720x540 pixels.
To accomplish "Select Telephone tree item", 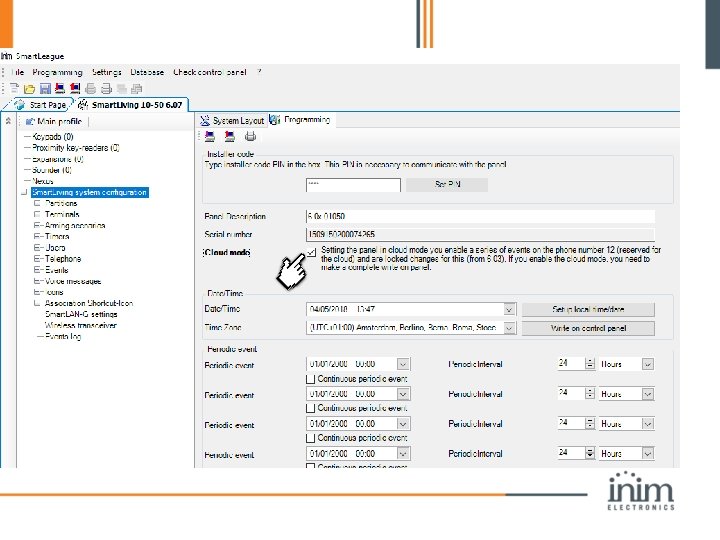I will pos(63,259).
